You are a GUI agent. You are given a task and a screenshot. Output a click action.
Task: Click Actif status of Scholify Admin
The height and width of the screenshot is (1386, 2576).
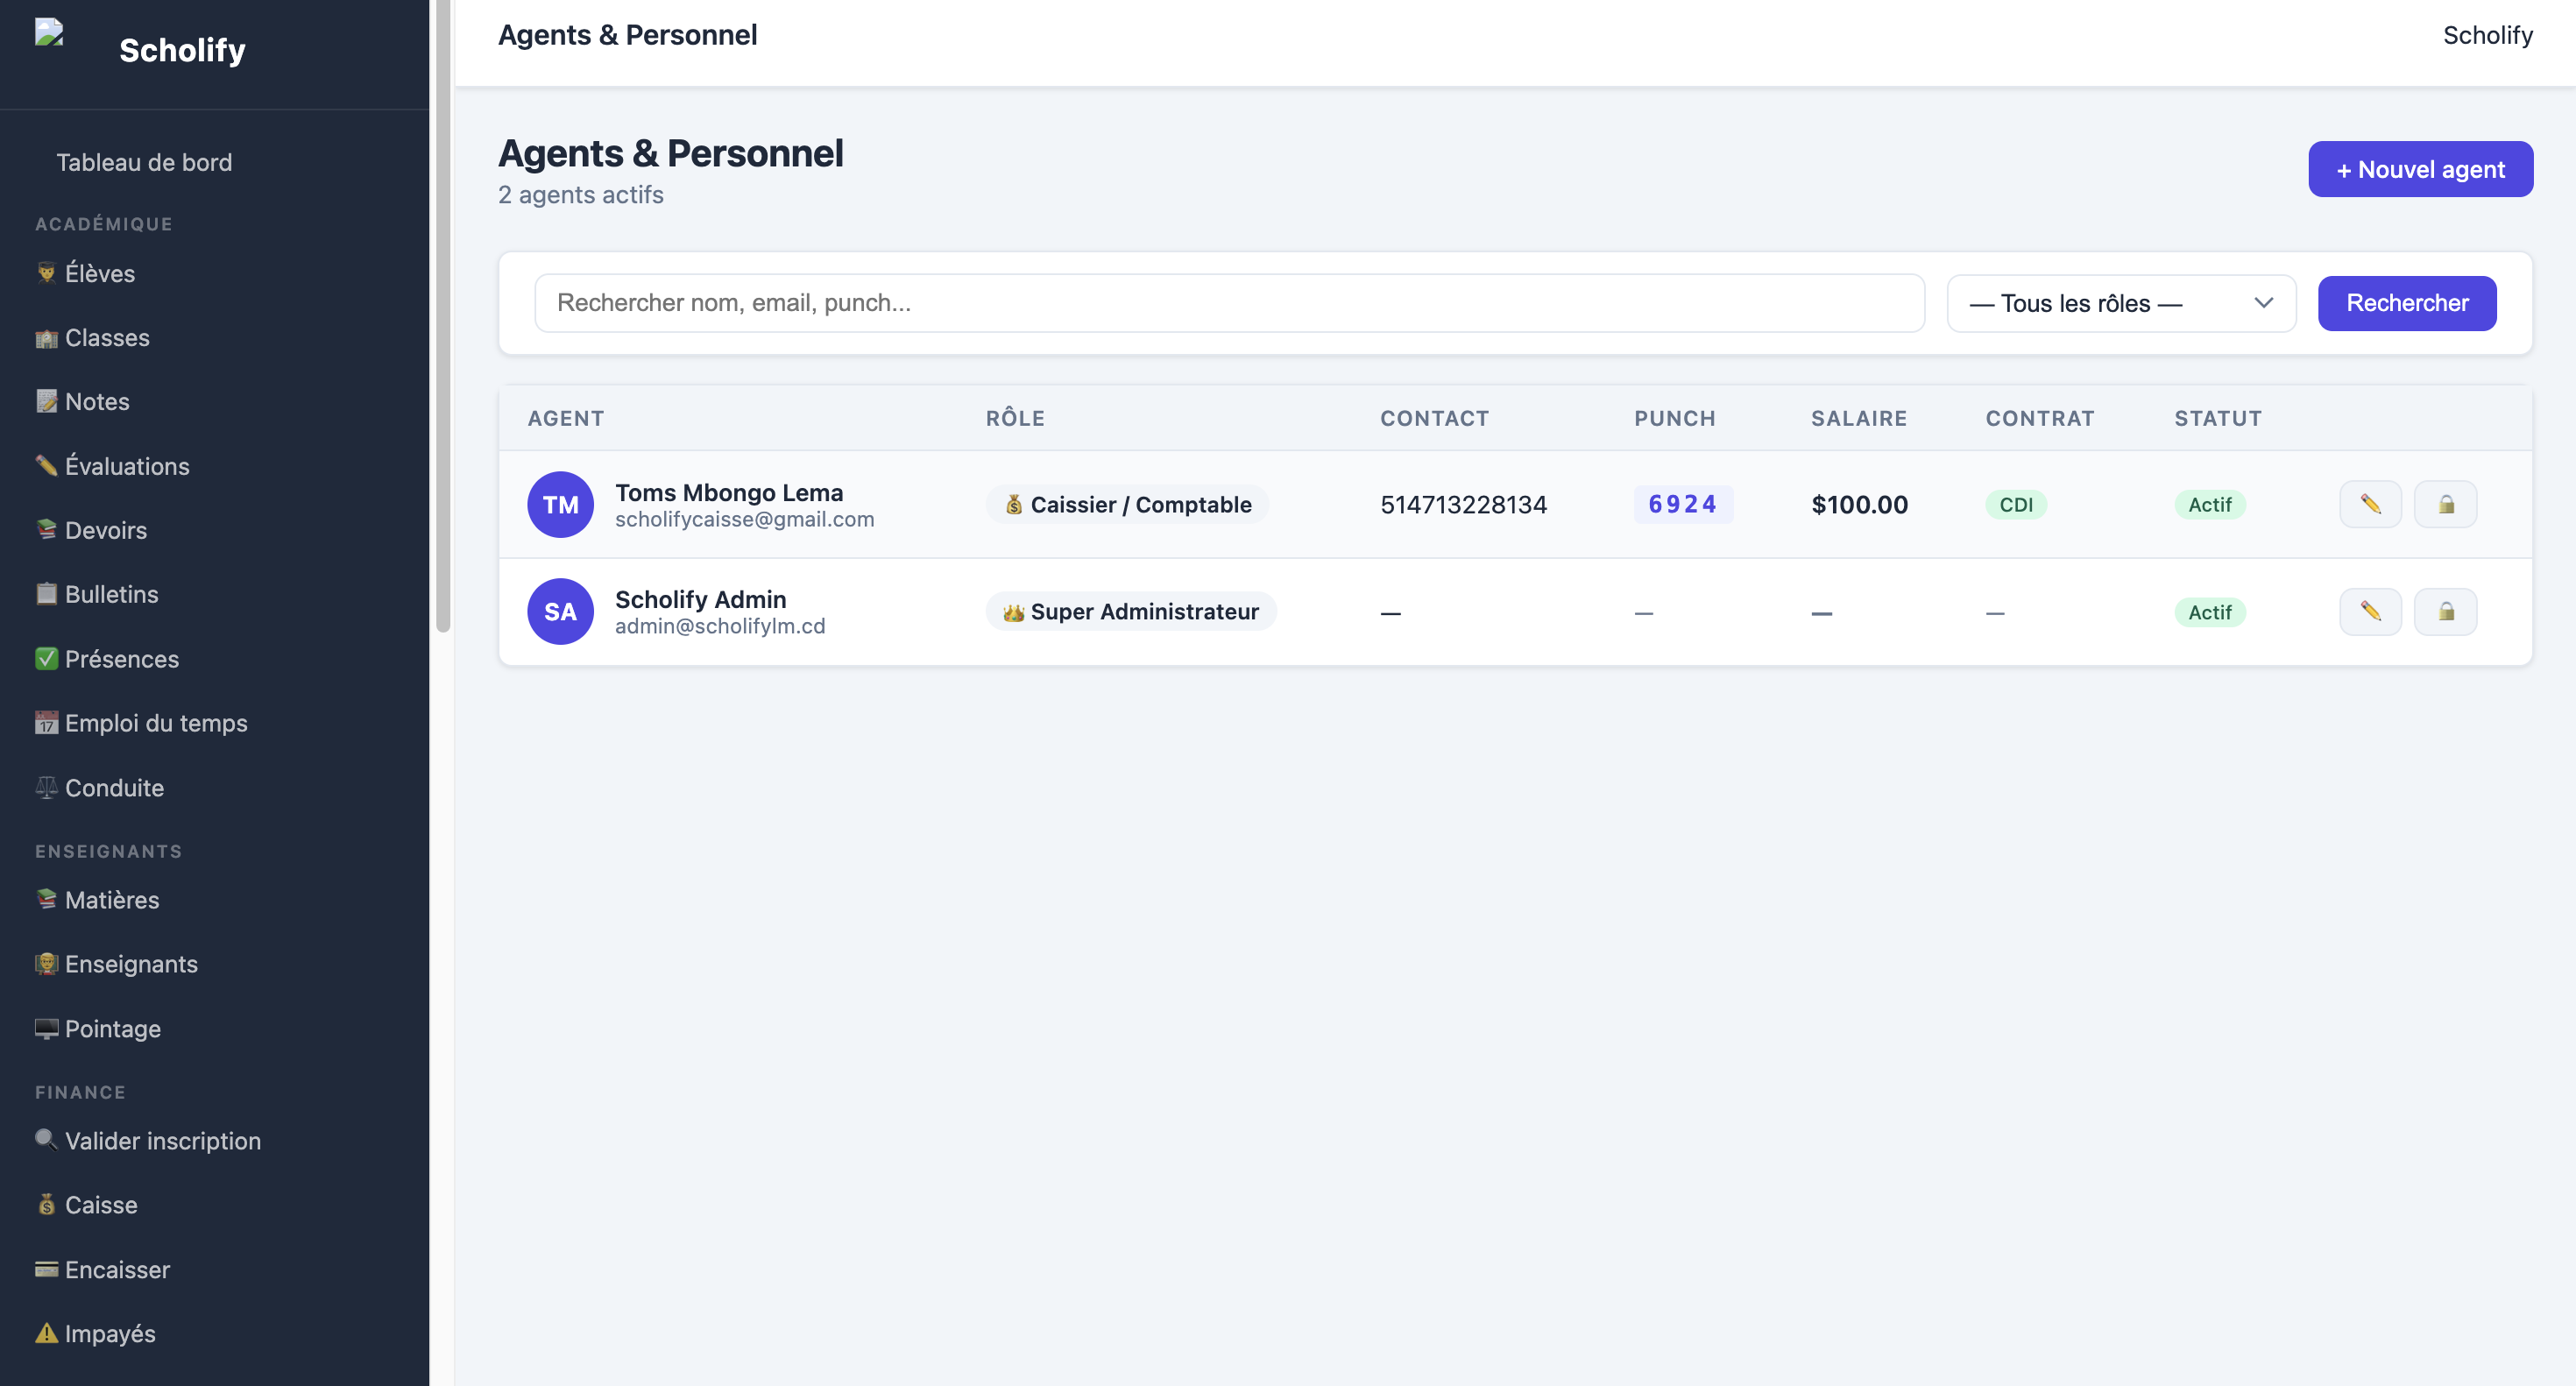pos(2210,612)
